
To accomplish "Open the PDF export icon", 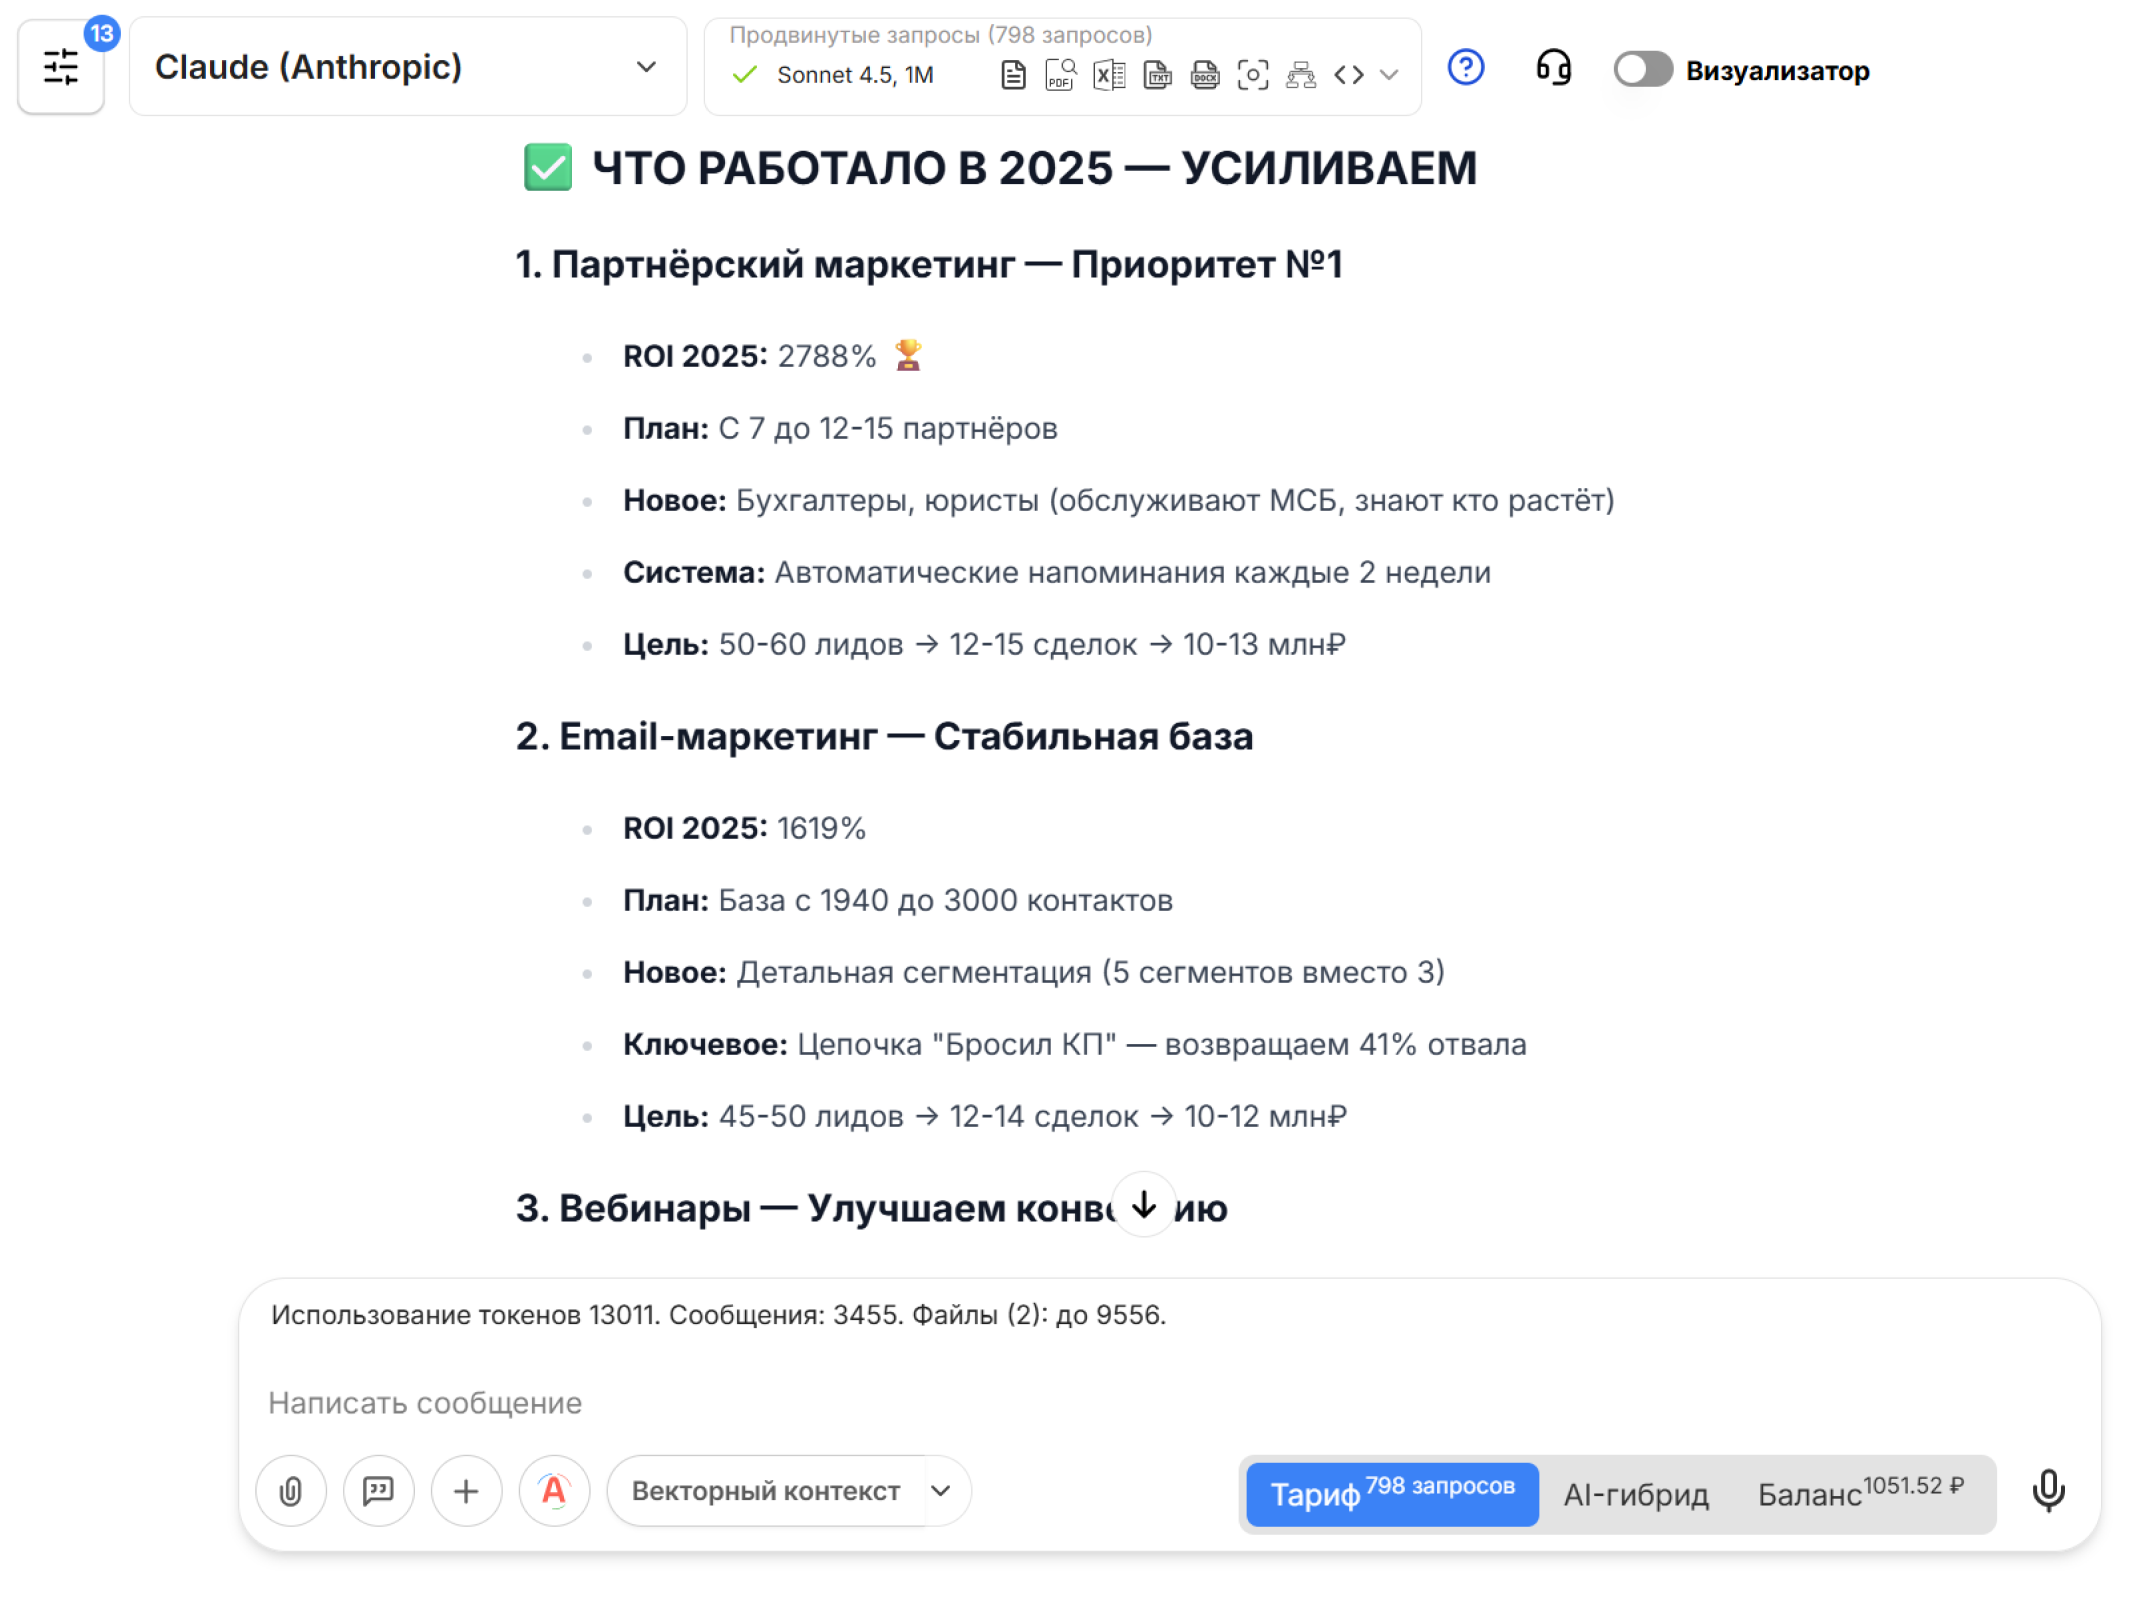I will coord(1058,73).
